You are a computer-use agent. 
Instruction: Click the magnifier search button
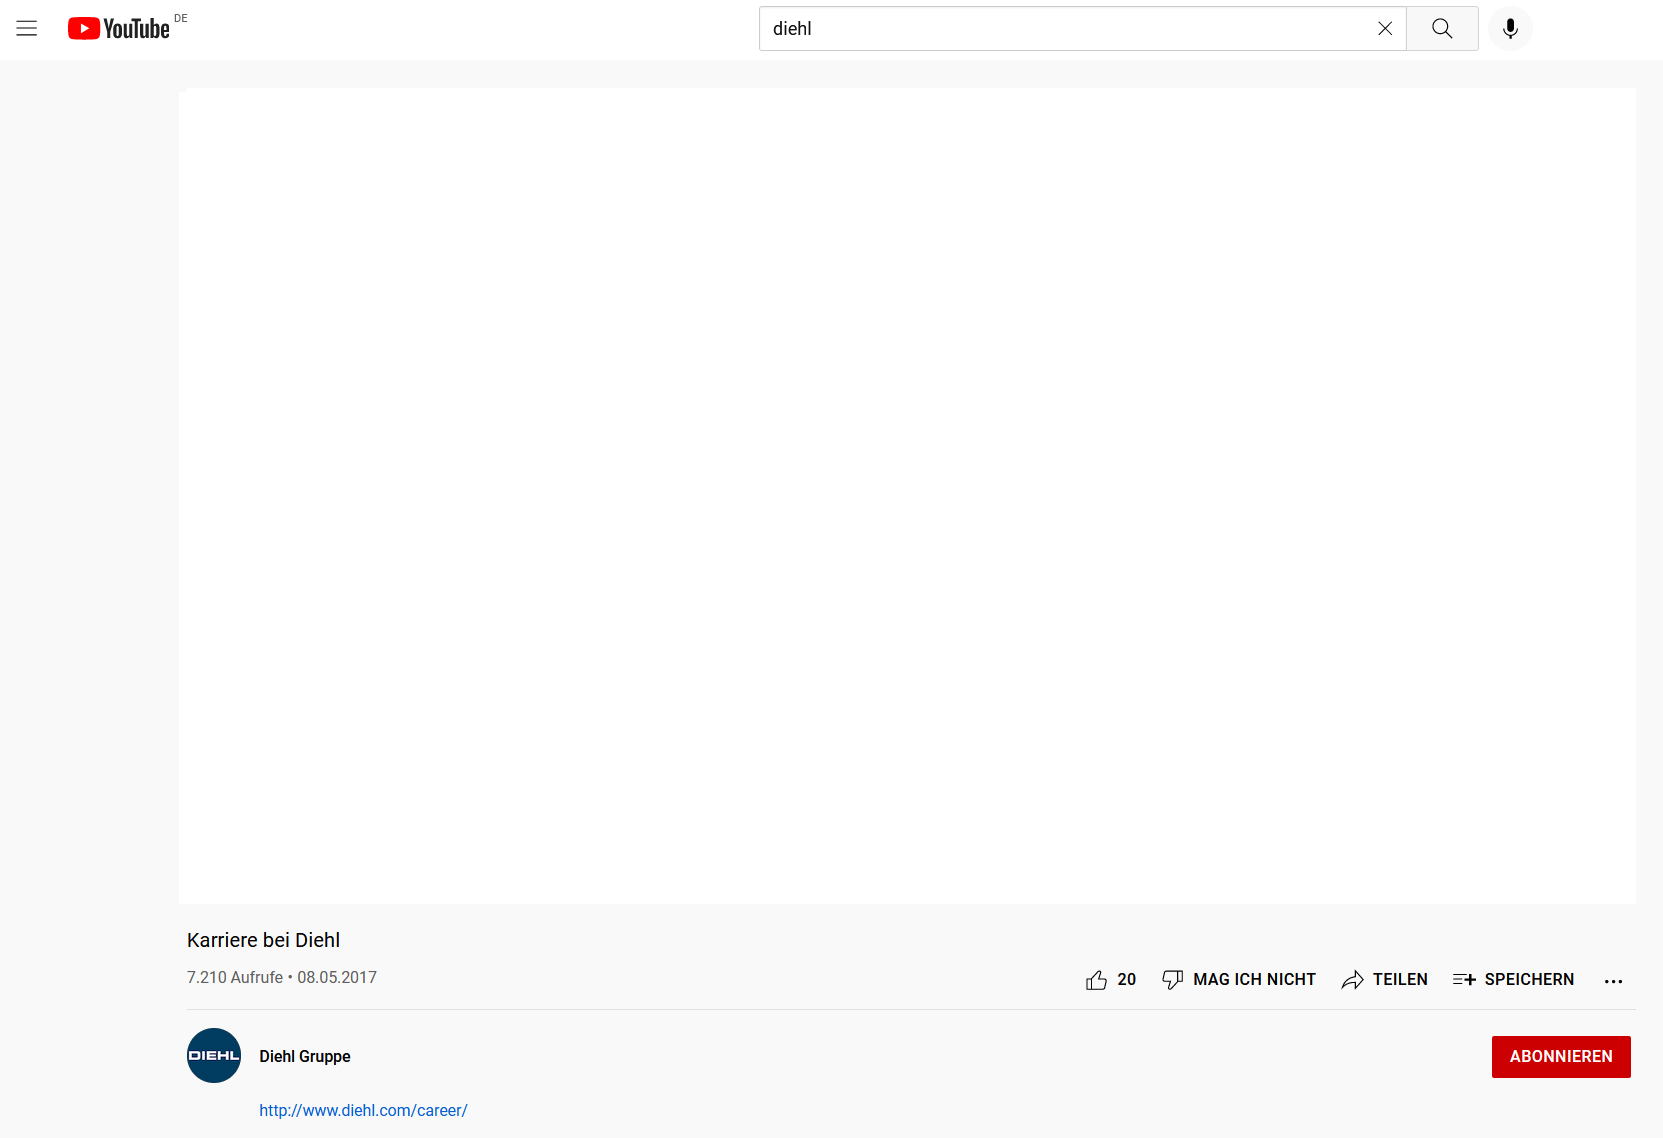click(x=1442, y=29)
